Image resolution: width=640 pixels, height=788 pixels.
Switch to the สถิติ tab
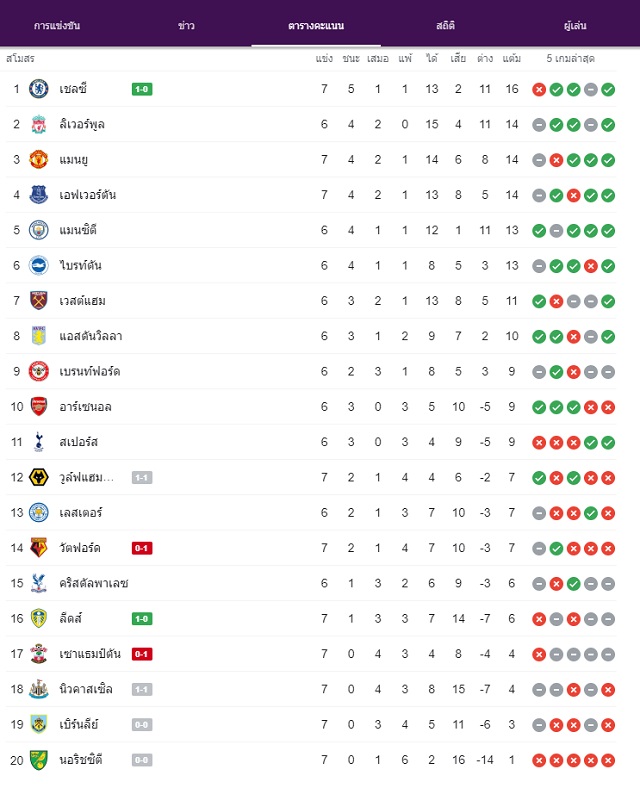point(445,25)
